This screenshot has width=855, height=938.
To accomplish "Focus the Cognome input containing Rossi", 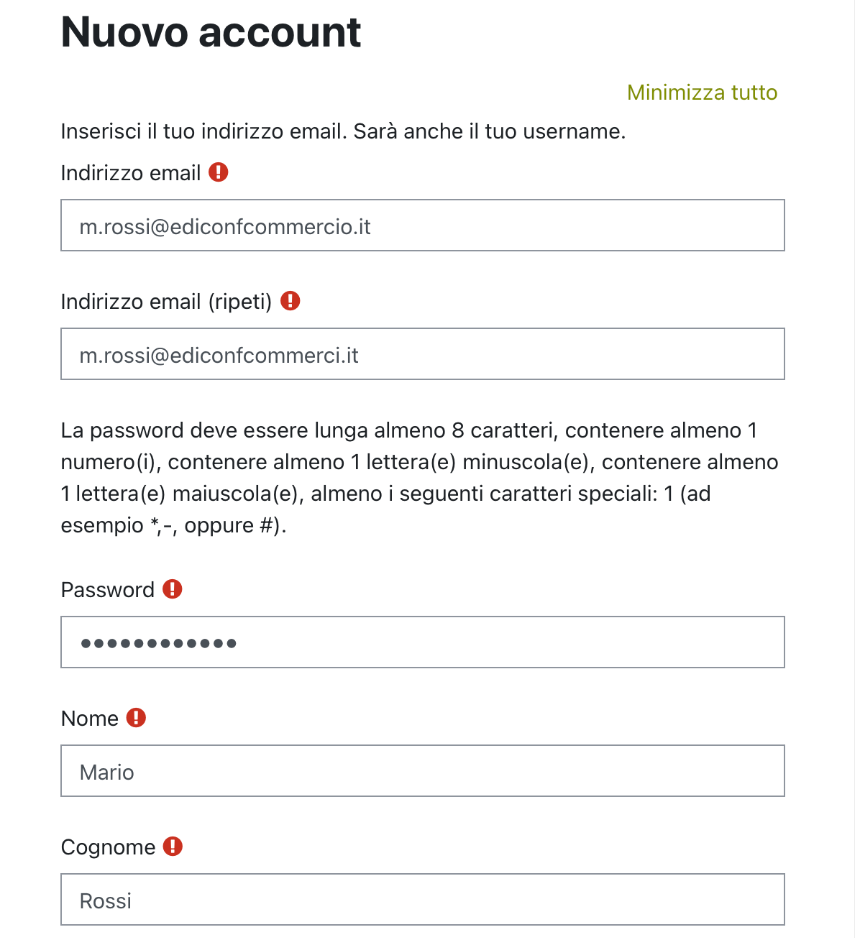I will [x=422, y=900].
